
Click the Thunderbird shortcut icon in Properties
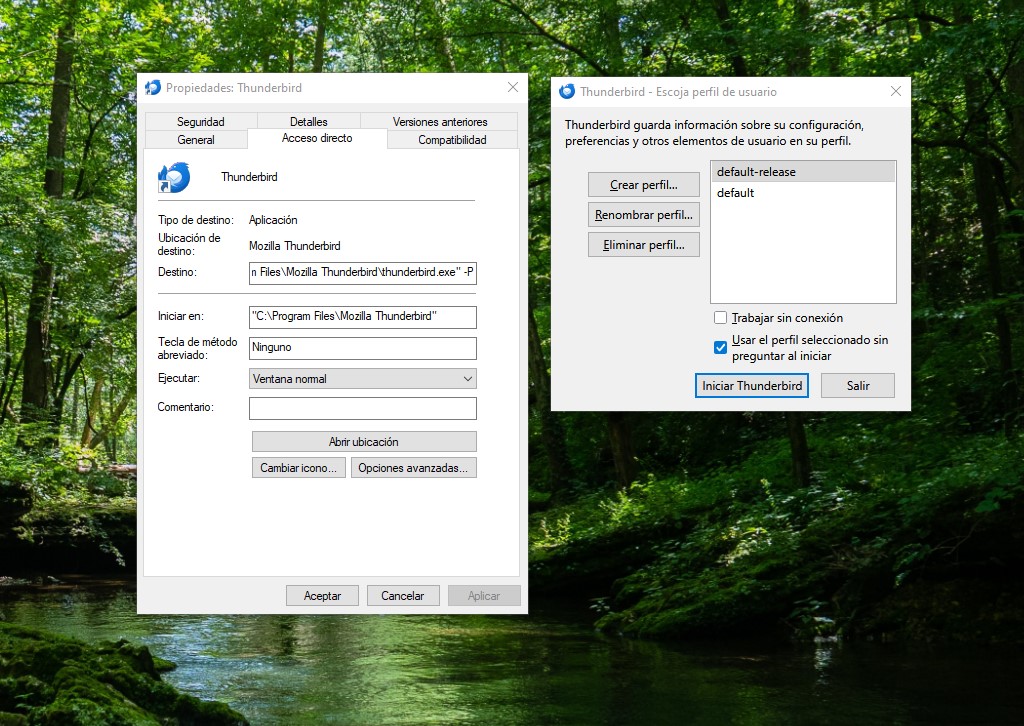[174, 177]
